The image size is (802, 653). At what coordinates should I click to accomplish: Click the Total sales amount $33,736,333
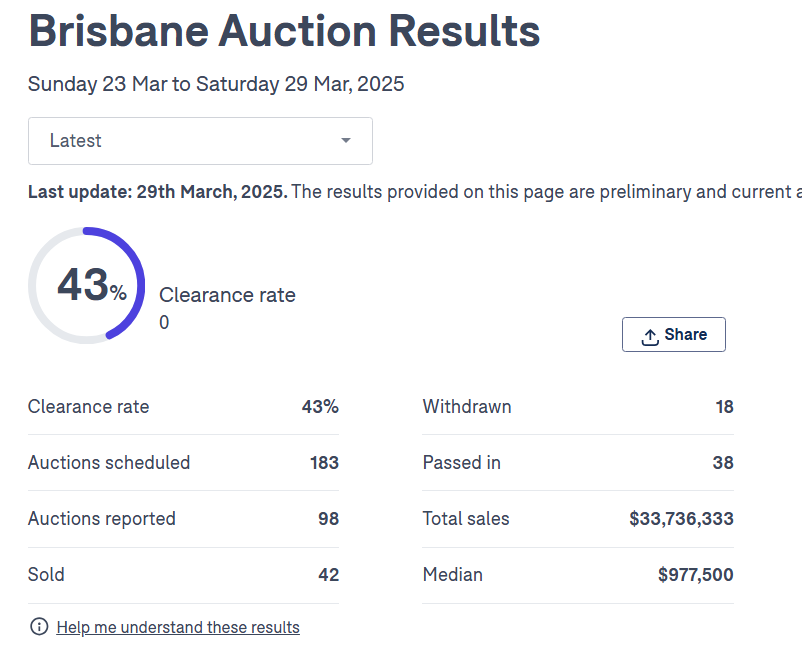coord(681,519)
